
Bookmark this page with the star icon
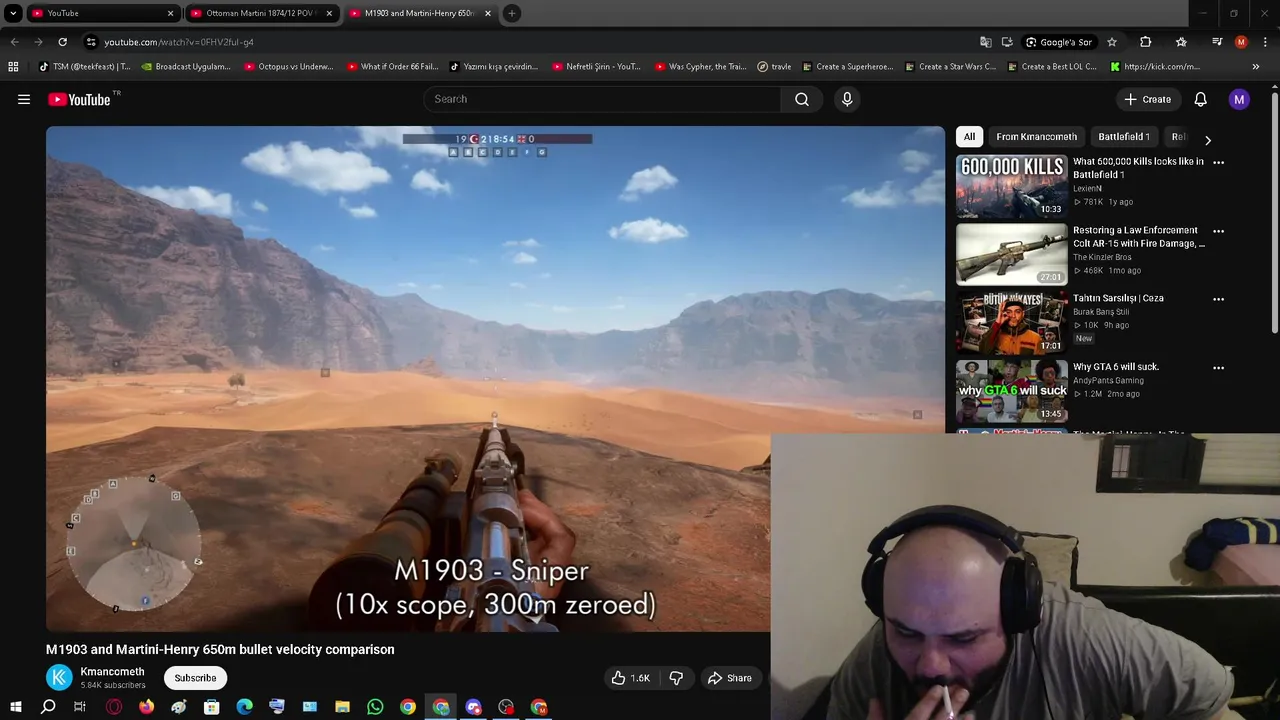1111,42
